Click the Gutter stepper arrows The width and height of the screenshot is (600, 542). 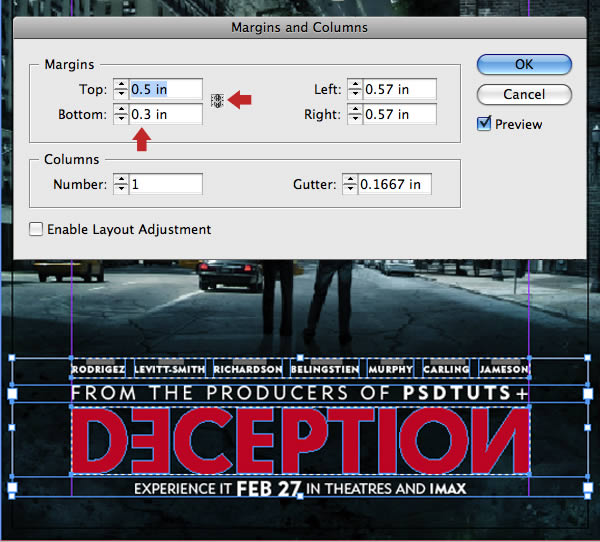[350, 184]
